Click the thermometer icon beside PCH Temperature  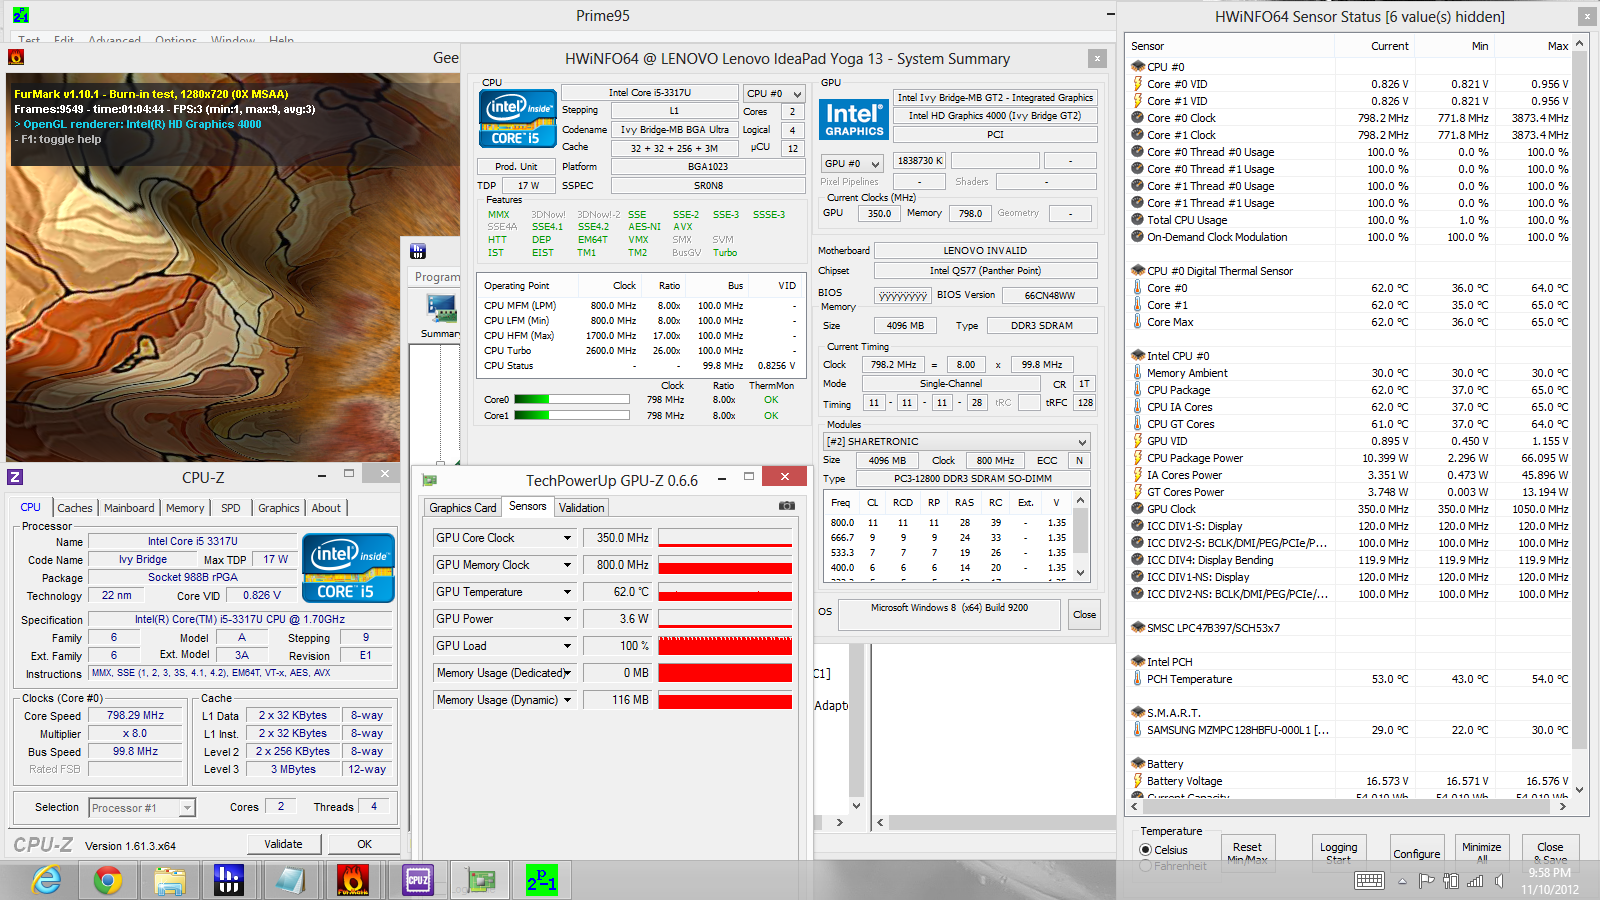pyautogui.click(x=1138, y=679)
